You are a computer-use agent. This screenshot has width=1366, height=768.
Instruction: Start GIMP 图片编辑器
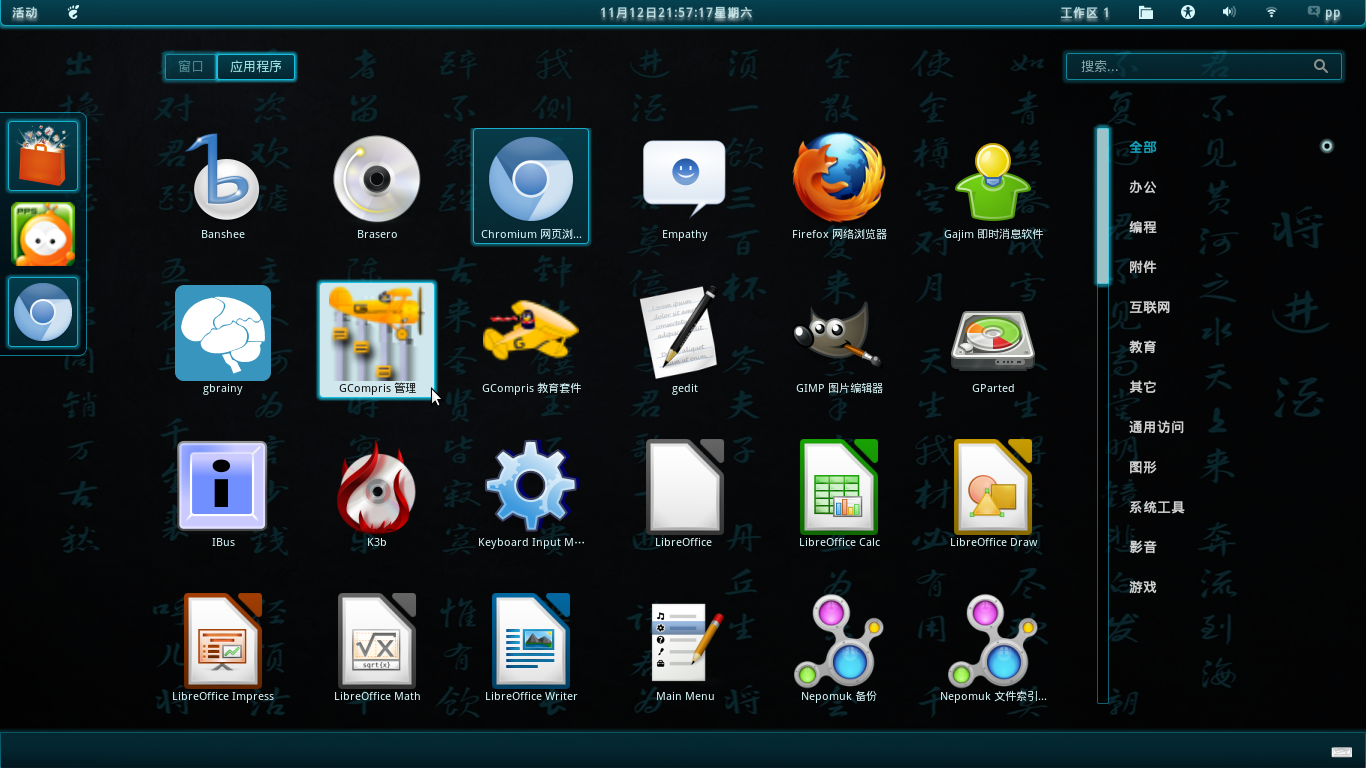(839, 340)
